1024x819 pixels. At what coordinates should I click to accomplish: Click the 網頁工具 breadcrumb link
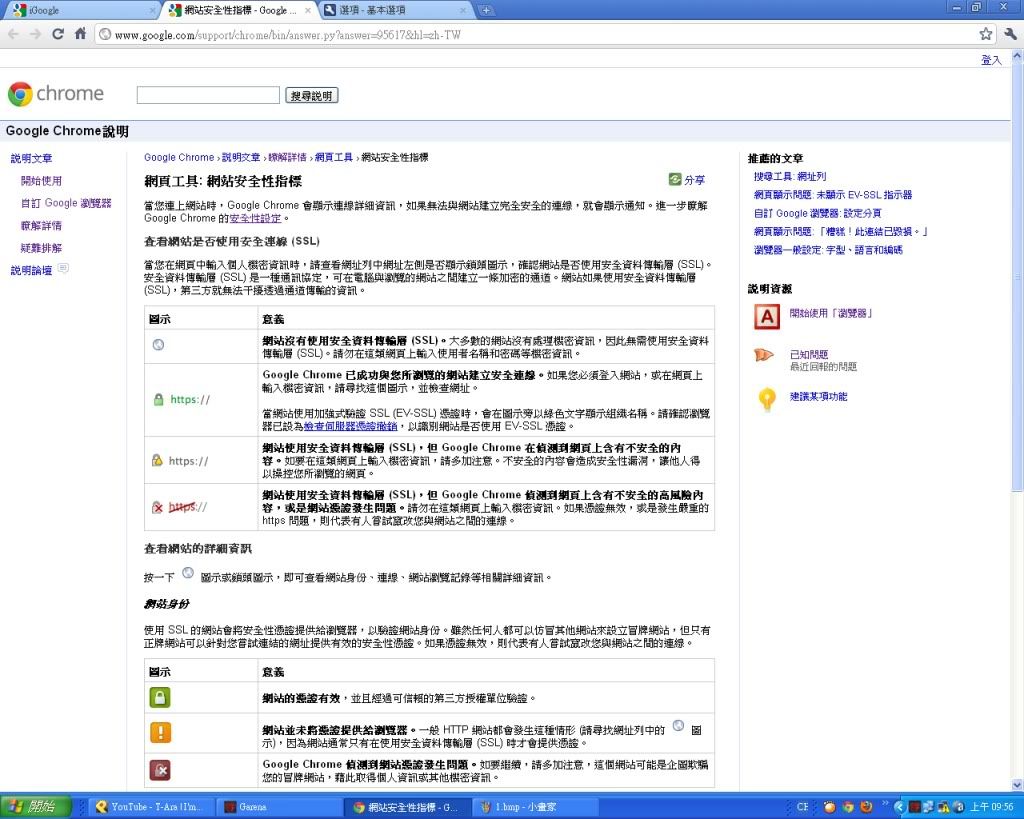pyautogui.click(x=334, y=157)
